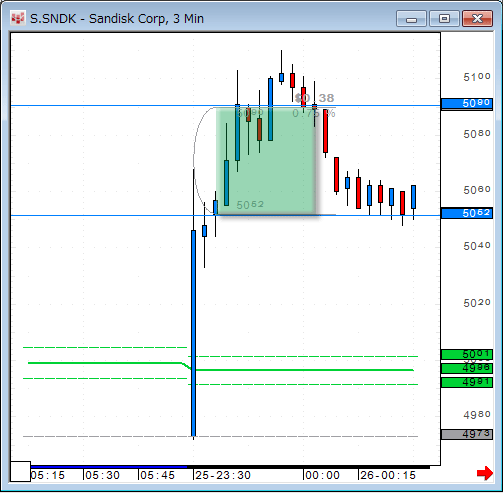Click the $0.38 measurement value

click(315, 98)
